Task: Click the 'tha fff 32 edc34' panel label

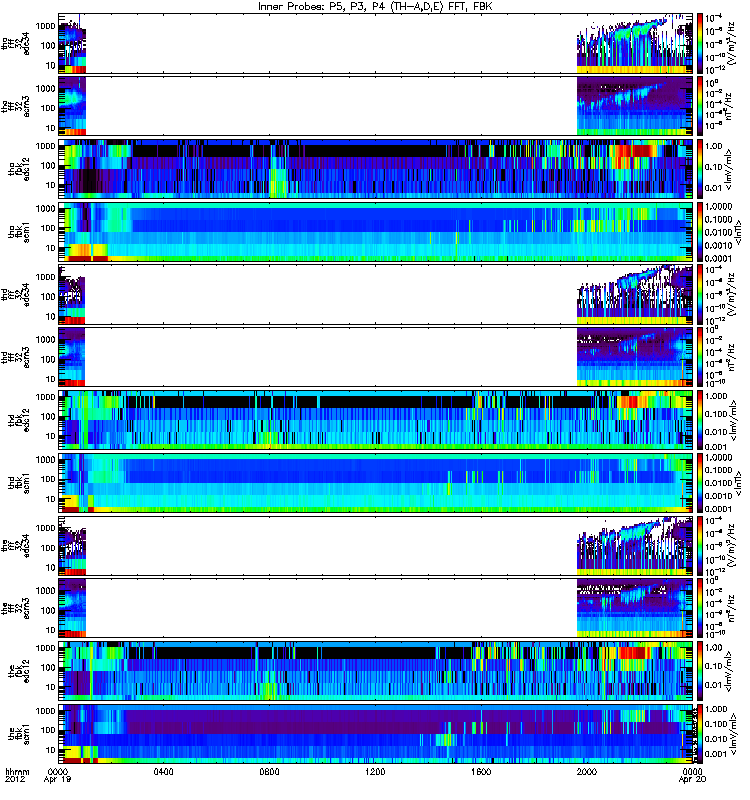Action: coord(16,44)
